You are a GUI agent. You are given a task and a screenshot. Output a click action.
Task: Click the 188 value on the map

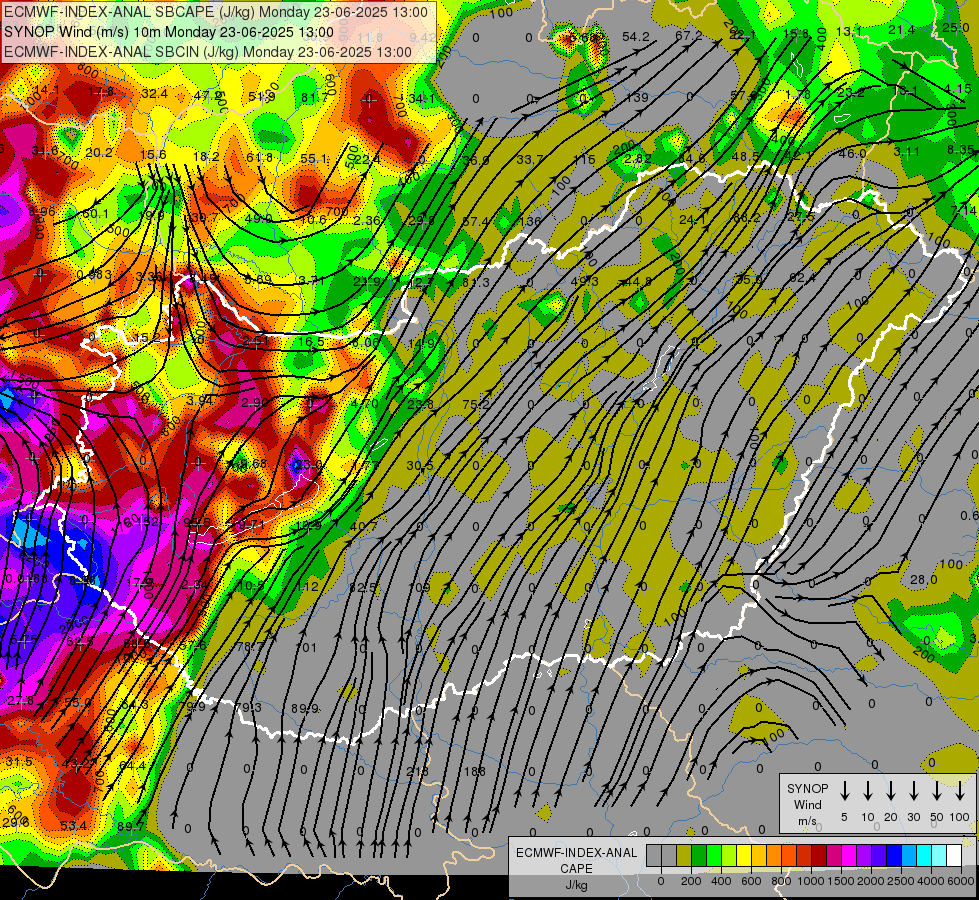pyautogui.click(x=475, y=771)
